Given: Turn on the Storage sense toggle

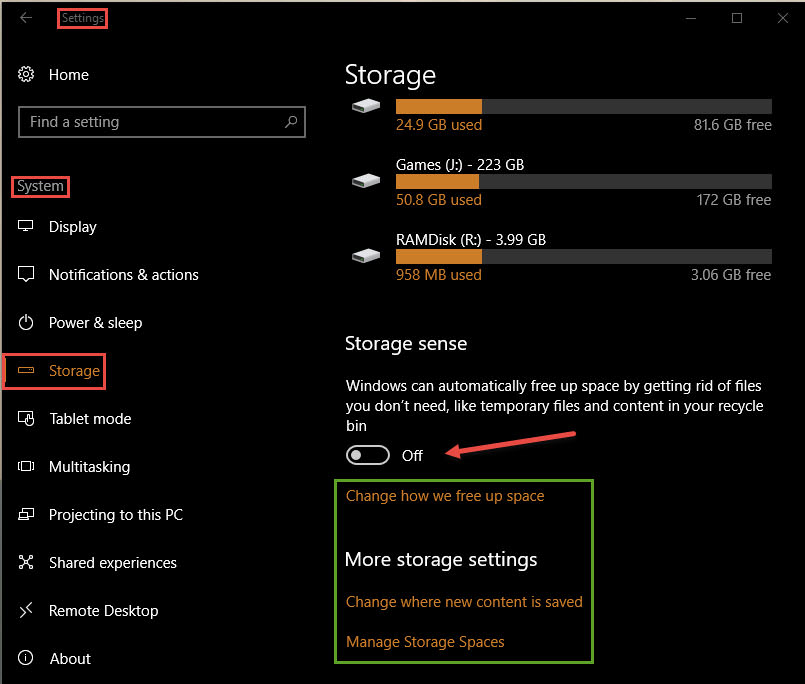Looking at the screenshot, I should (368, 455).
